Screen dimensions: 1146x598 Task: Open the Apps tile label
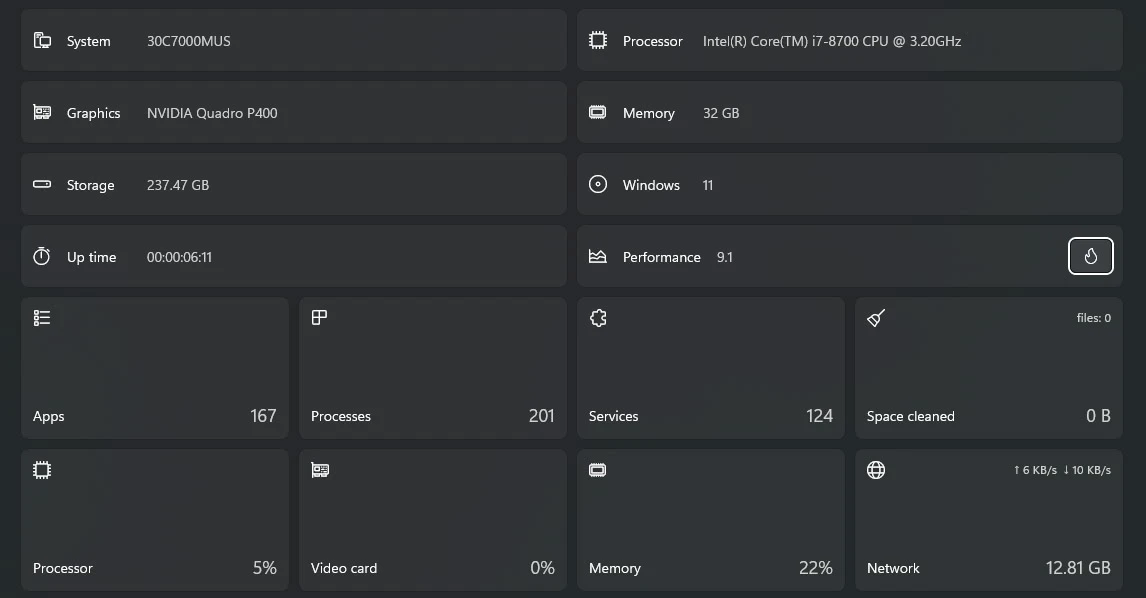coord(49,416)
